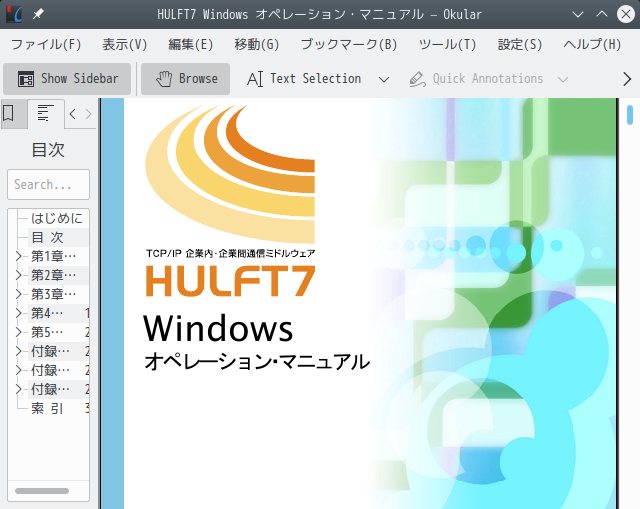Expand the first 付録 tree node

click(x=18, y=351)
